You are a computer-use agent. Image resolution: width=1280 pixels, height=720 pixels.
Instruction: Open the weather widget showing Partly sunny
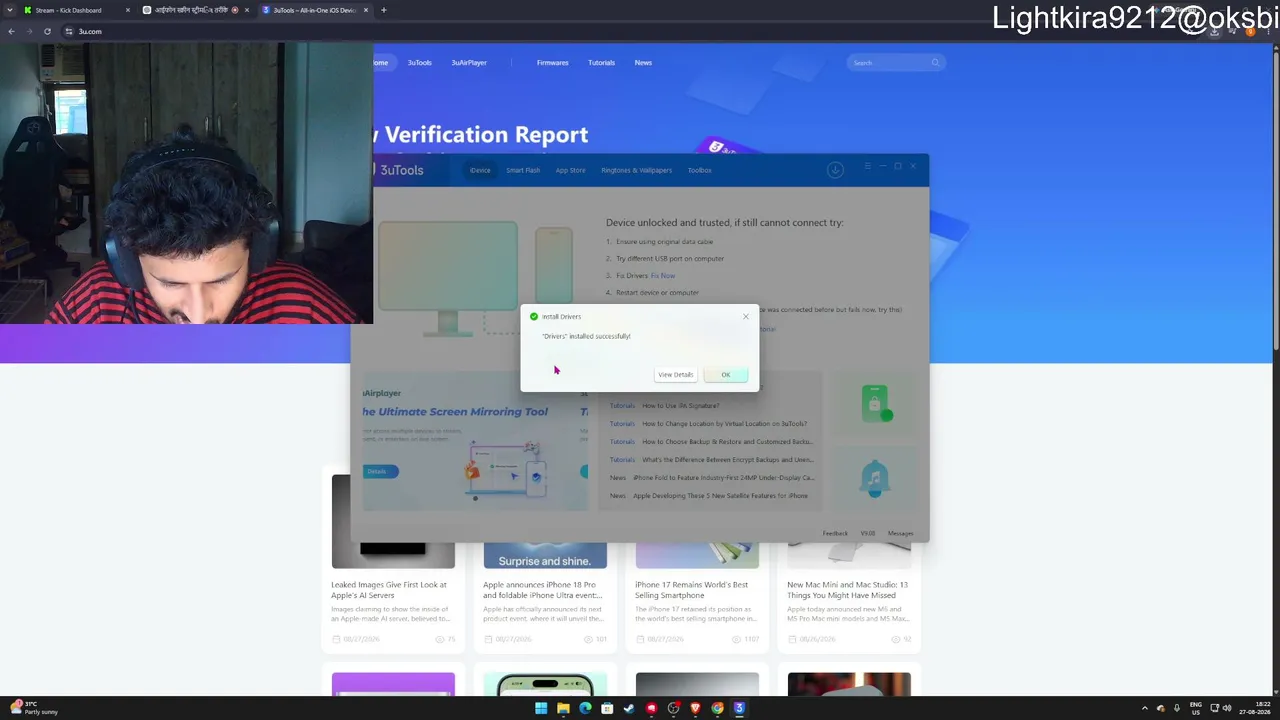tap(34, 708)
